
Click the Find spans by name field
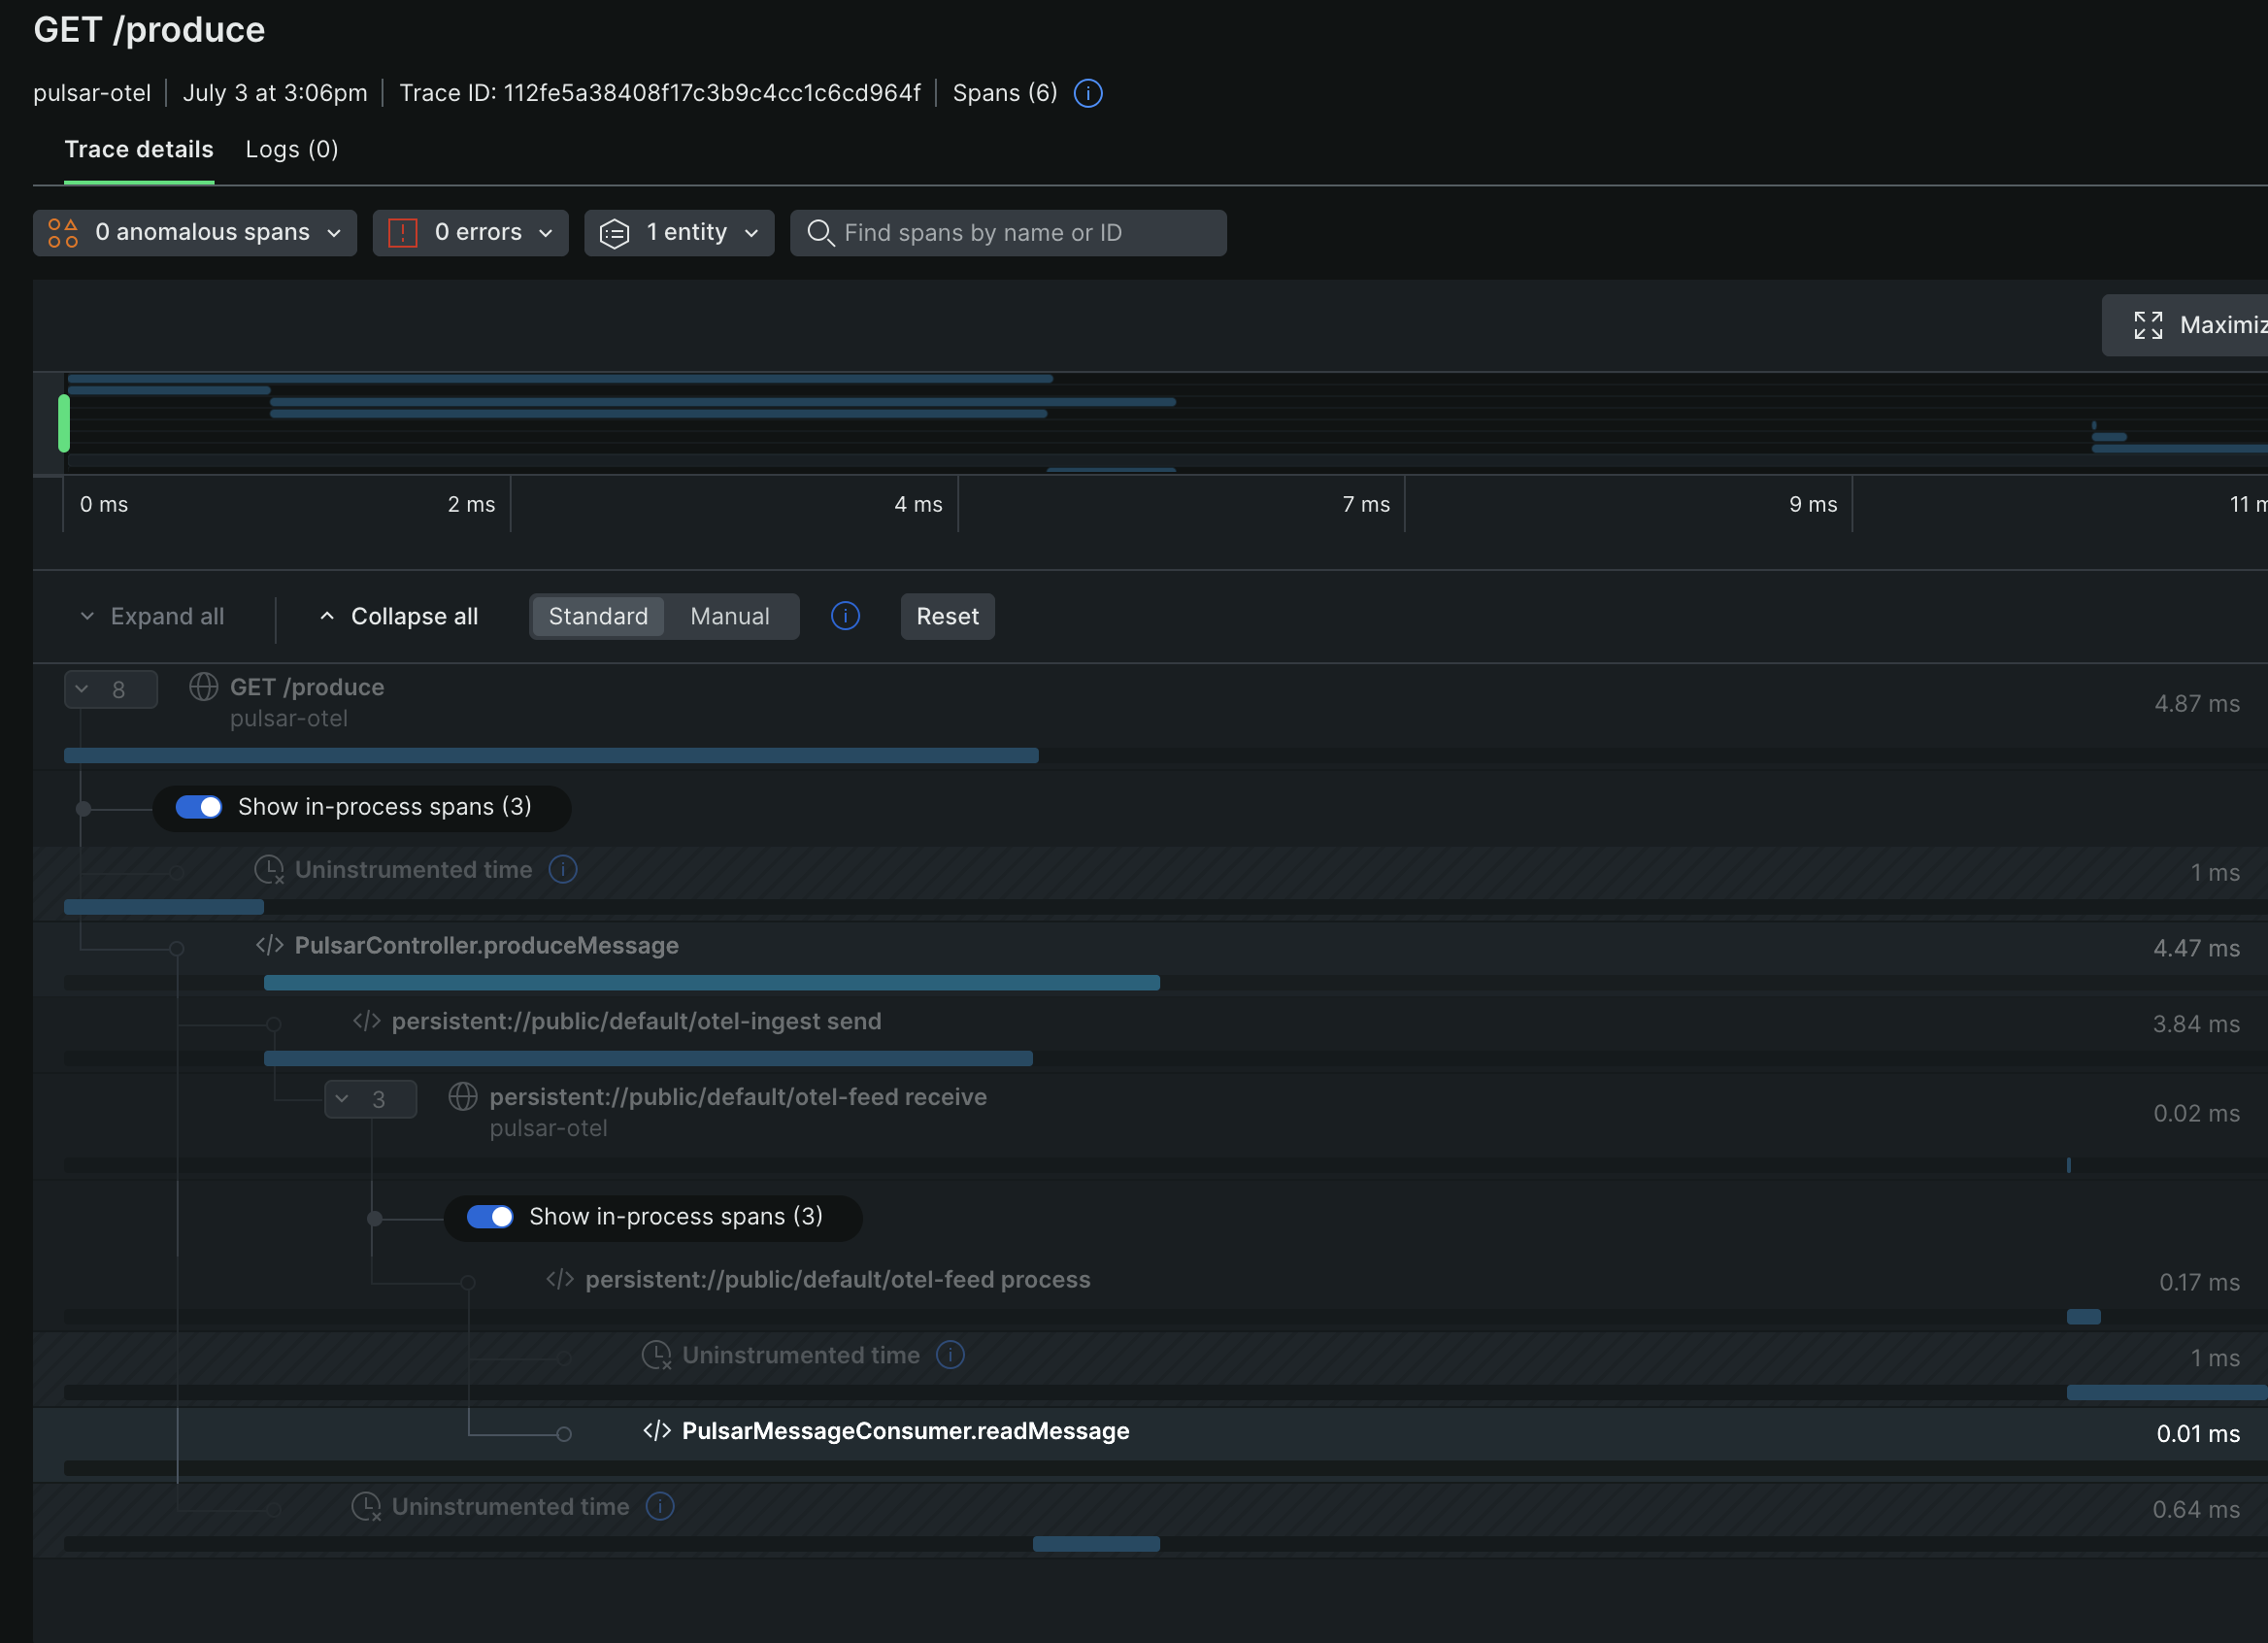point(1000,232)
